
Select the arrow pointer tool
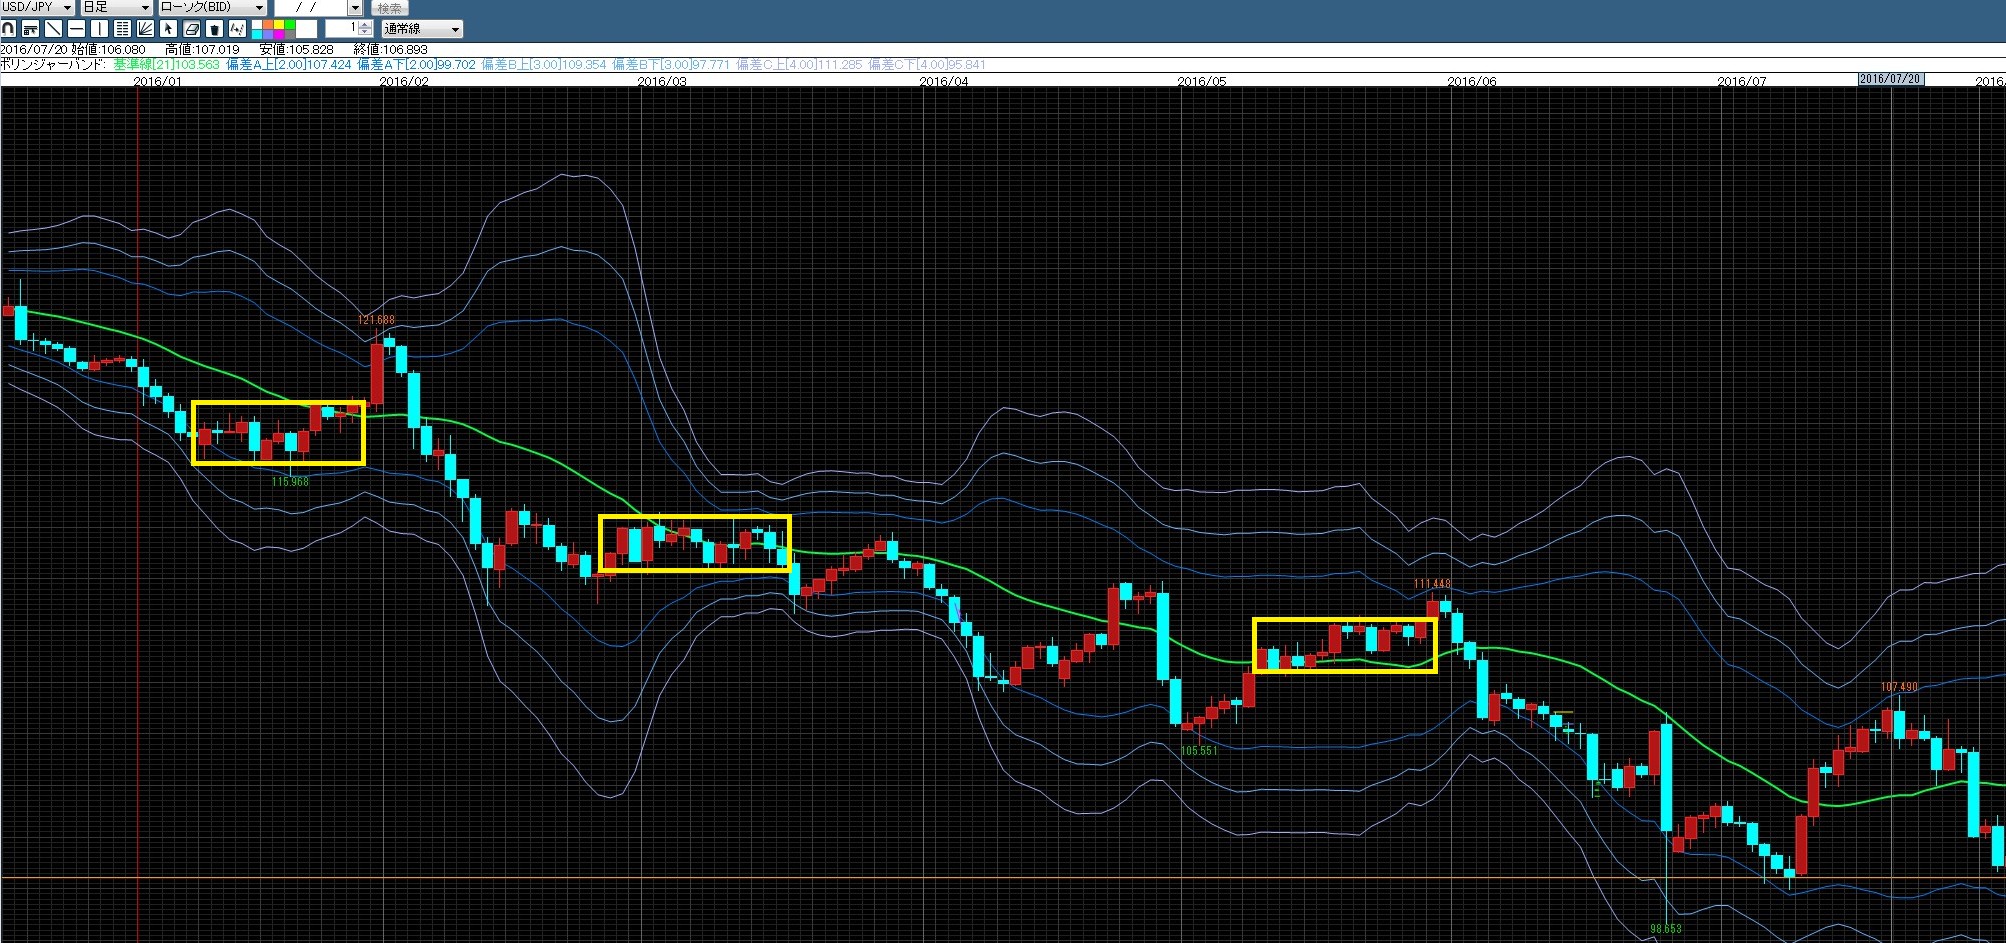tap(168, 29)
